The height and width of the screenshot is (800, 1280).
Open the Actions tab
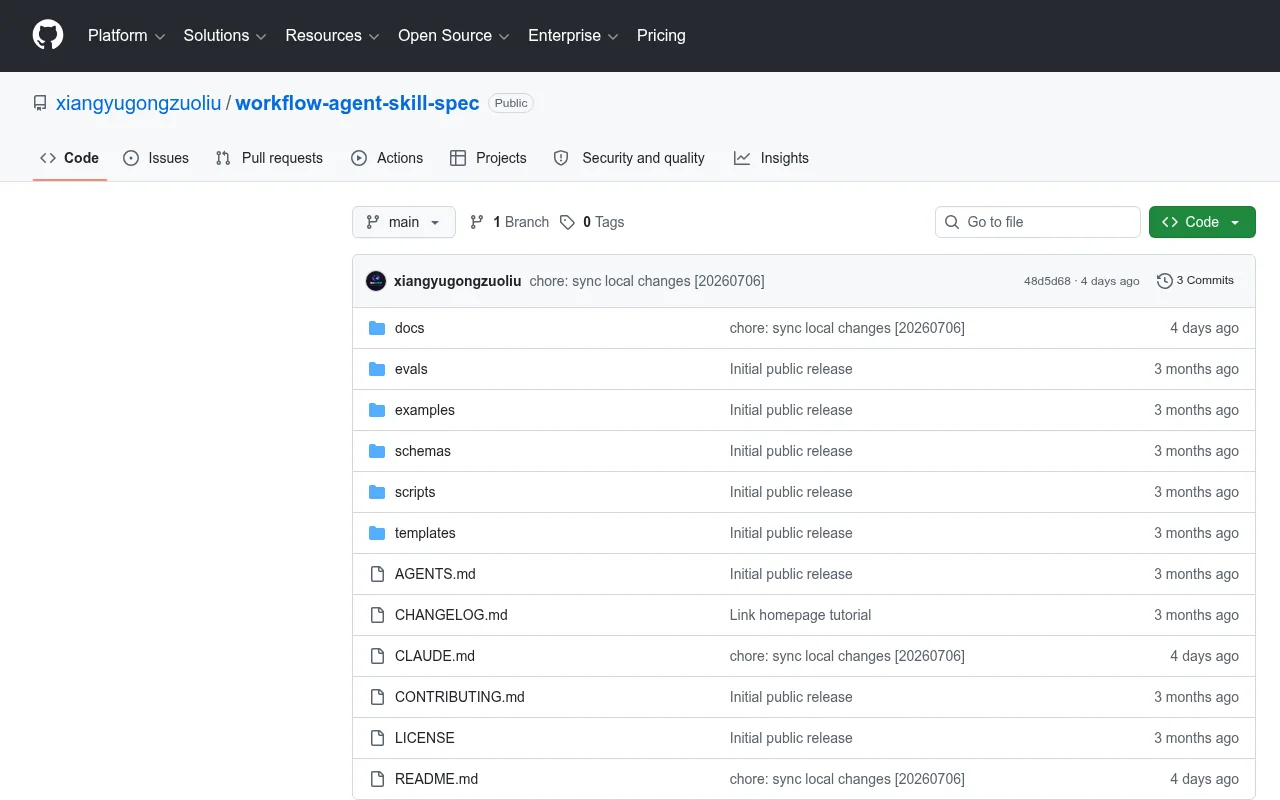pyautogui.click(x=387, y=158)
